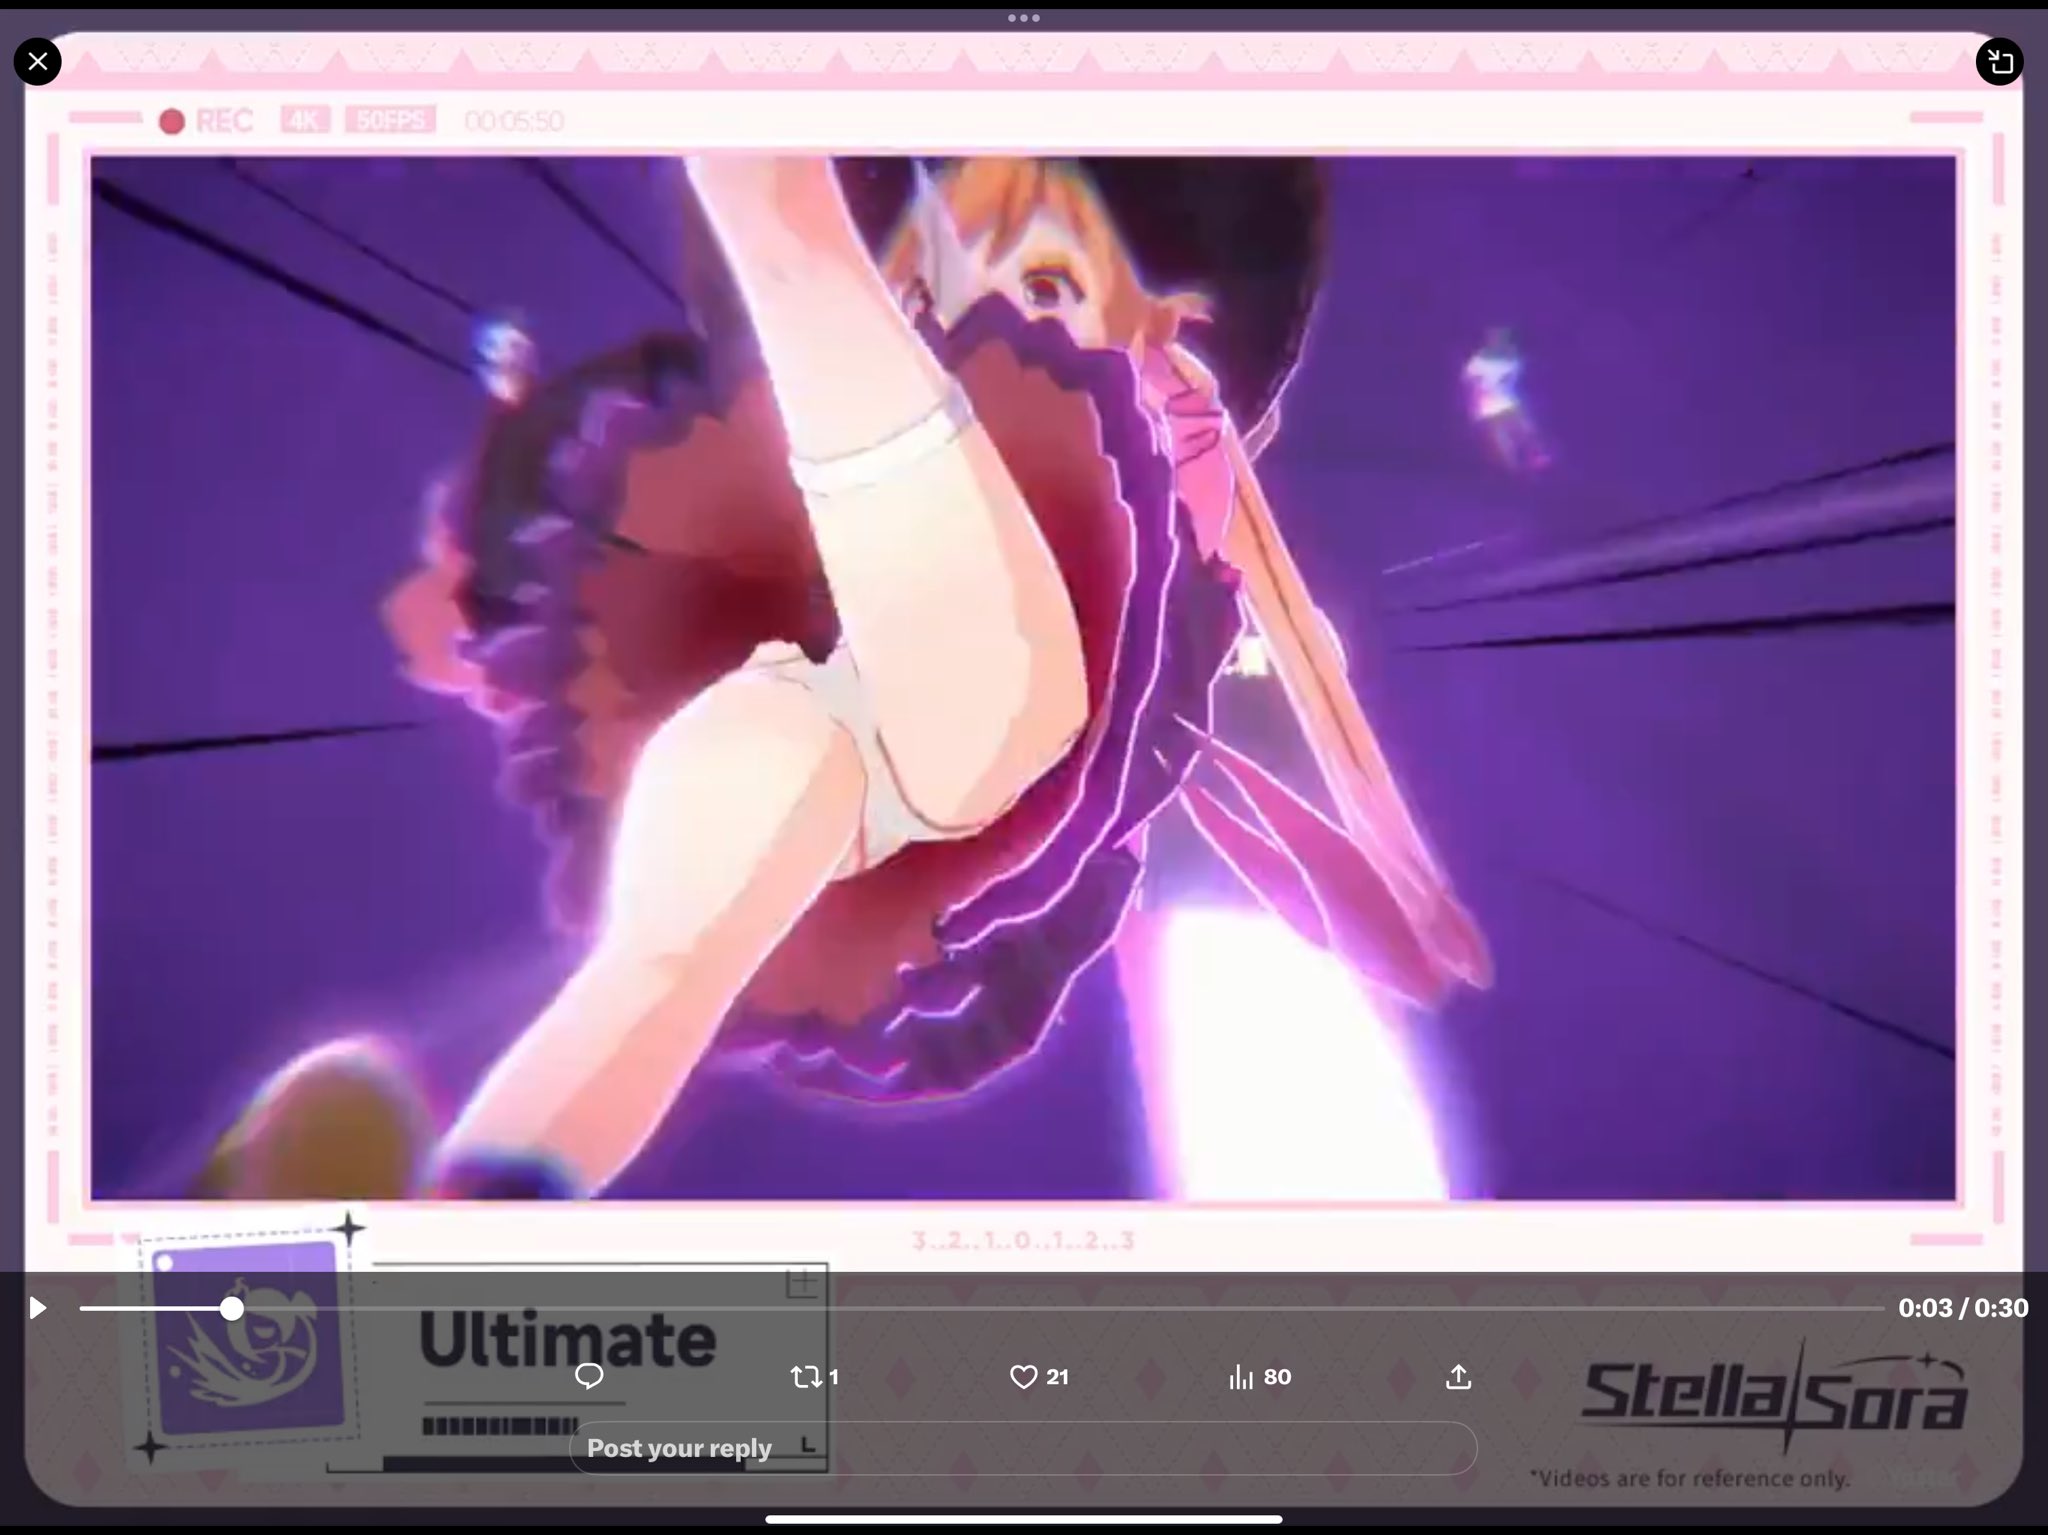Screen dimensions: 2048x1535
Task: Tap the share upload-arrow icon
Action: 1458,1377
